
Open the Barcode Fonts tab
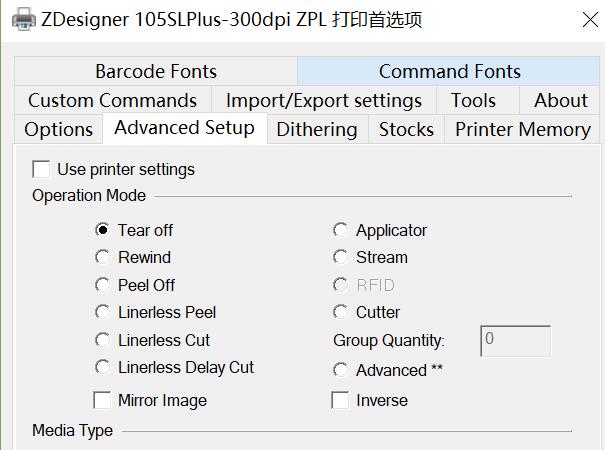[156, 71]
